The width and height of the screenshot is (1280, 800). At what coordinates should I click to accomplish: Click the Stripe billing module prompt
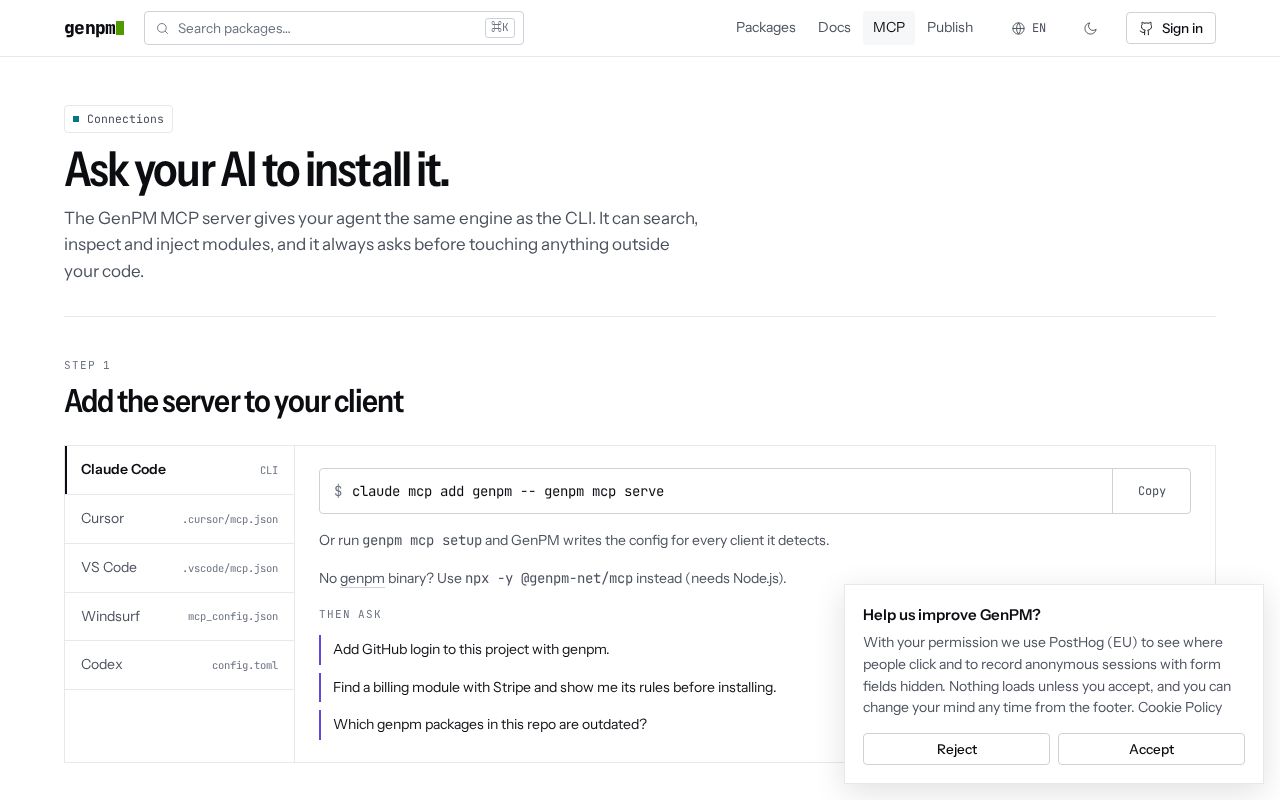tap(554, 688)
